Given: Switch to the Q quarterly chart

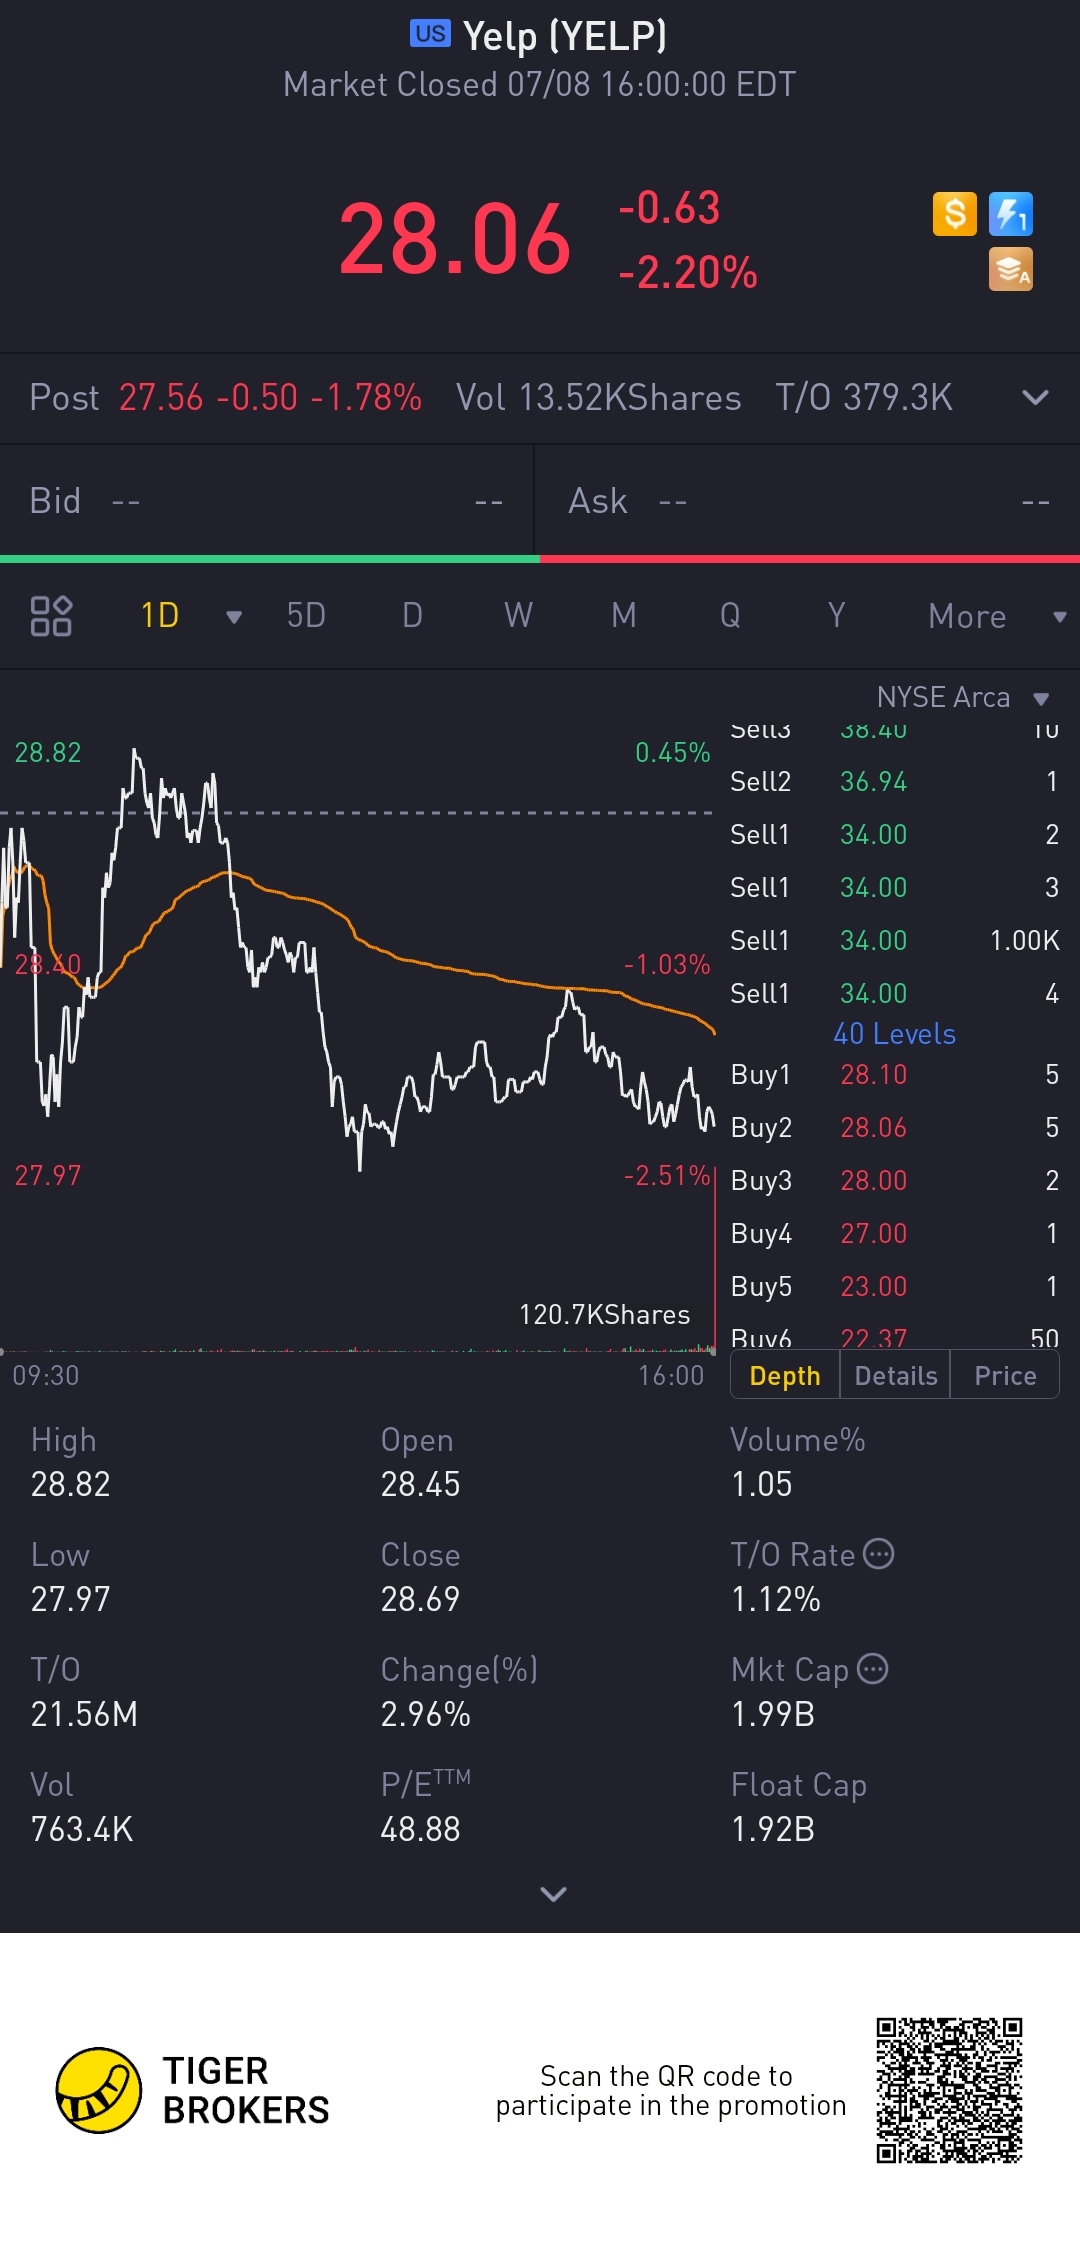Looking at the screenshot, I should (x=730, y=616).
